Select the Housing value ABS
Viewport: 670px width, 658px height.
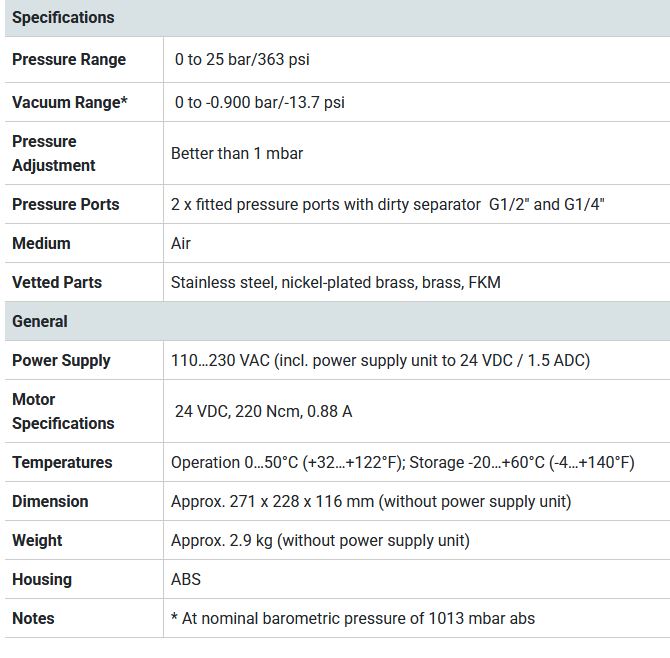[x=186, y=579]
